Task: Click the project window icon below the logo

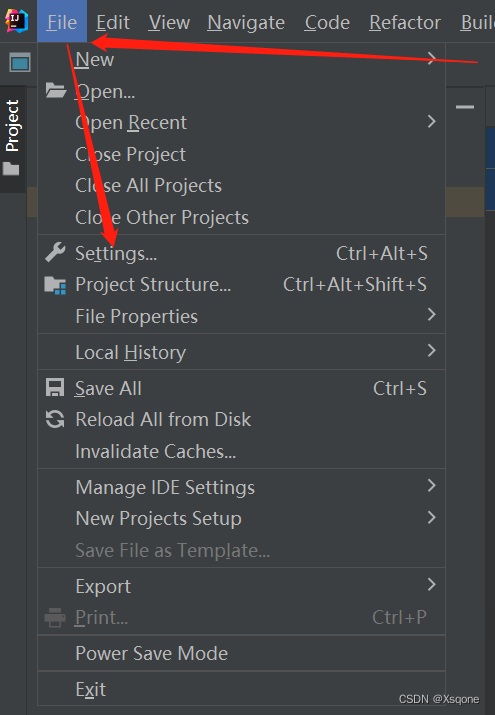Action: pos(20,62)
